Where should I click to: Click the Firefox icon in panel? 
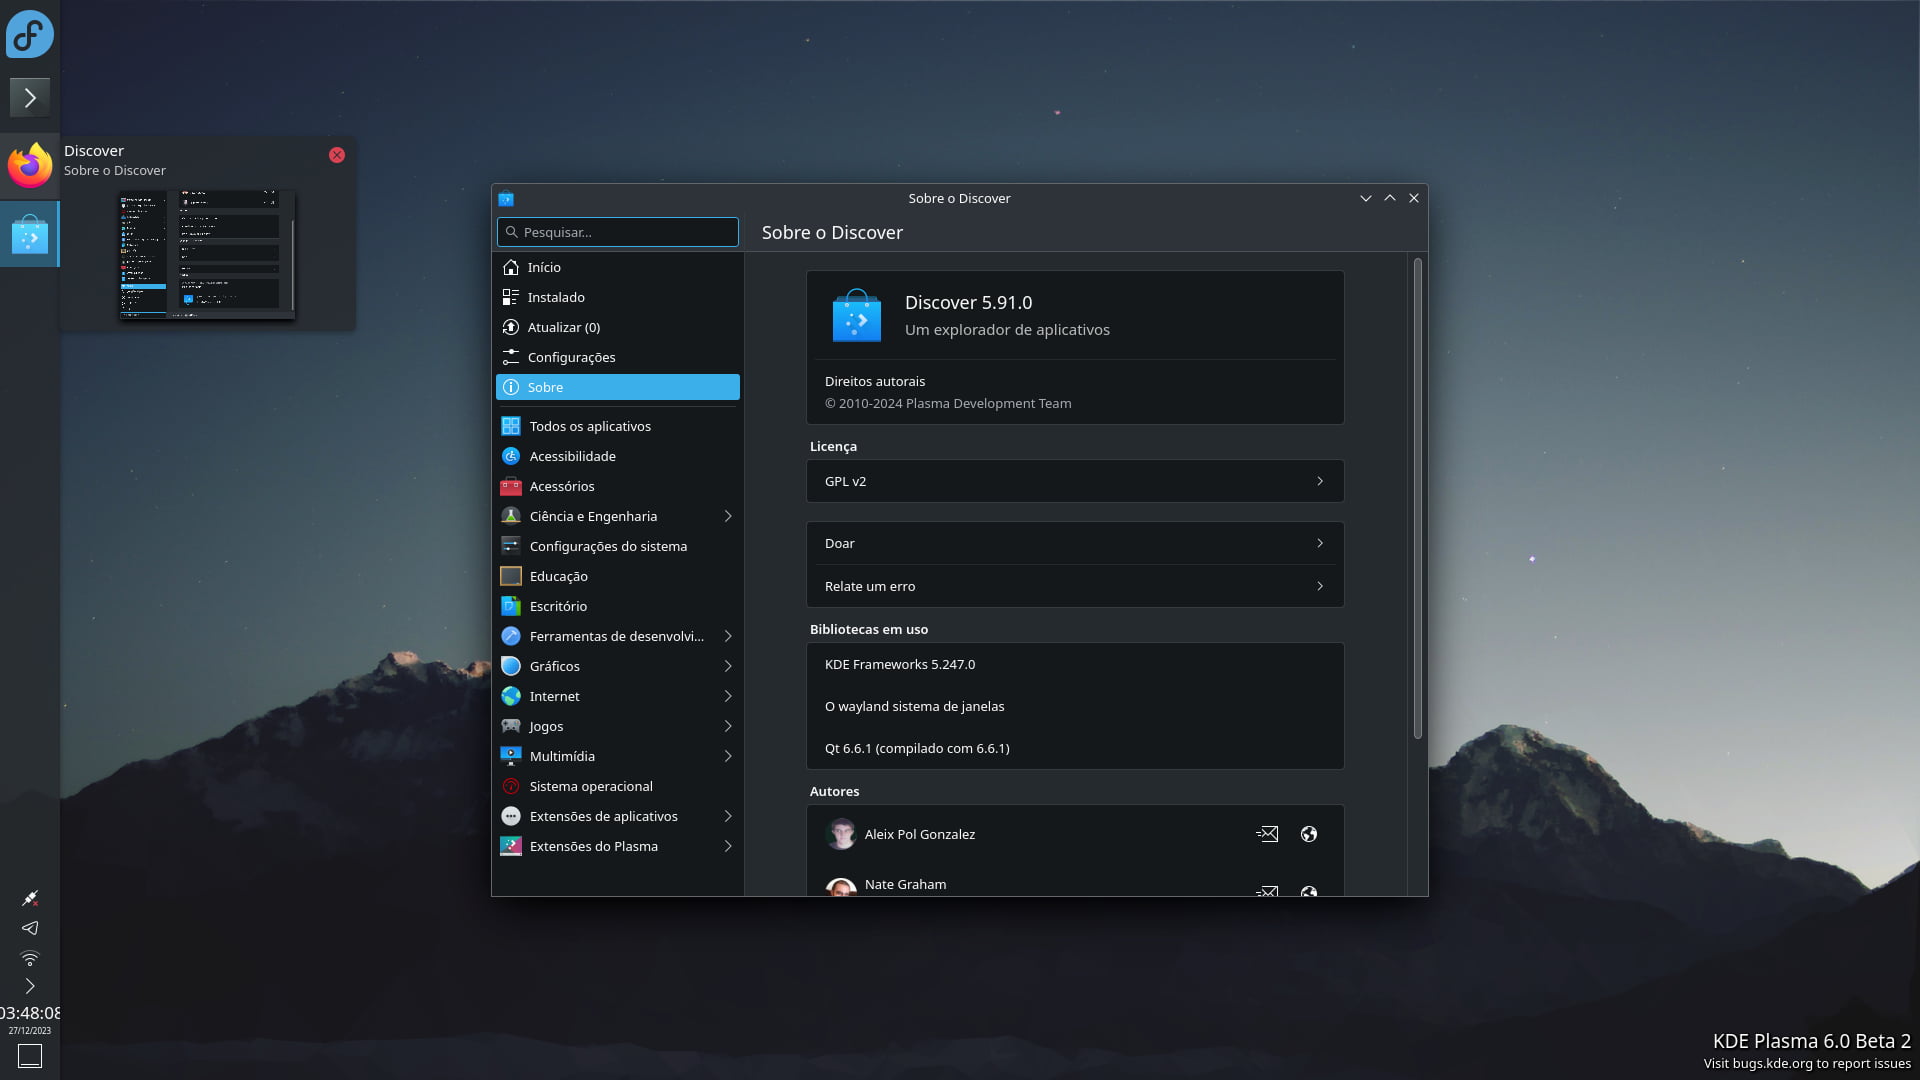pos(30,166)
